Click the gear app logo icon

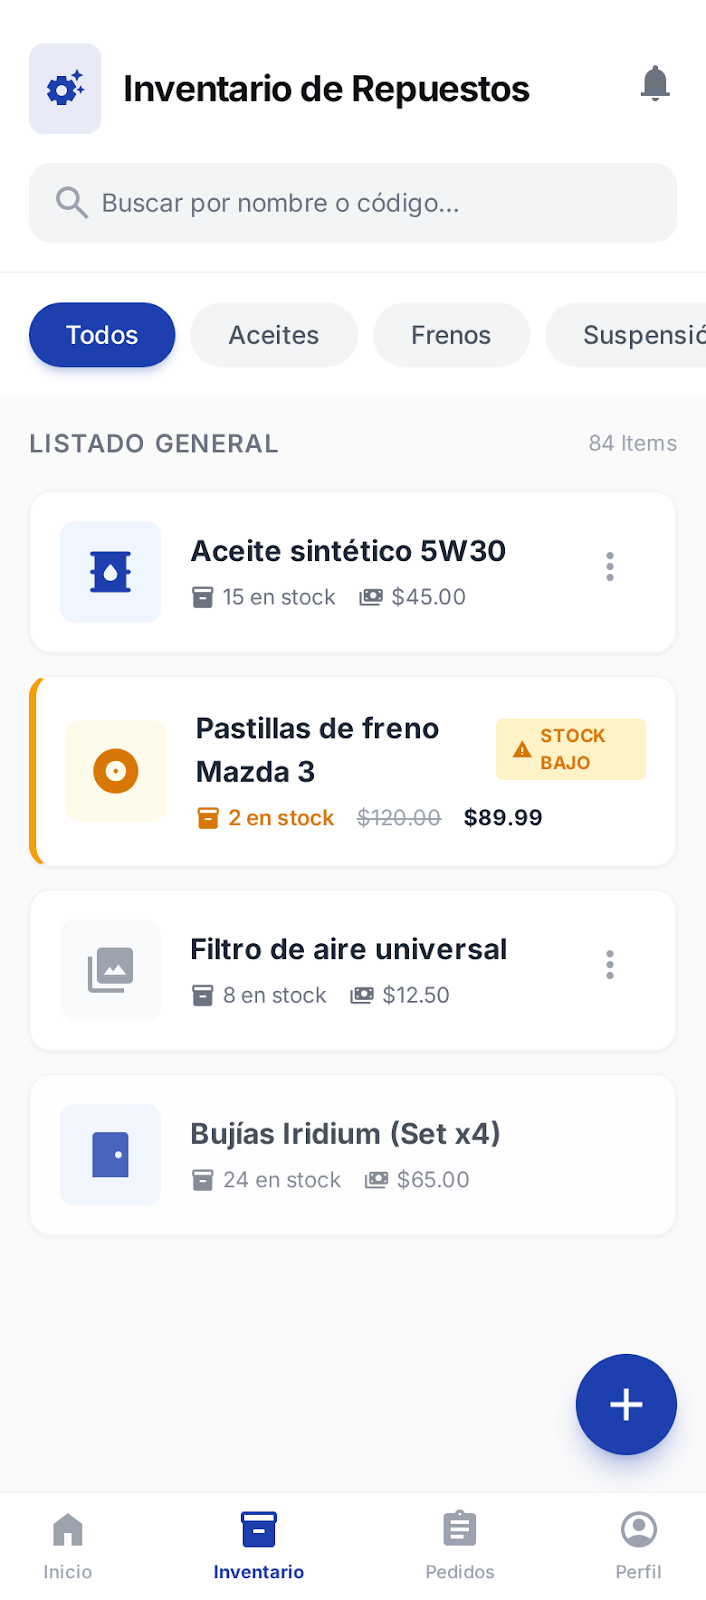click(64, 88)
